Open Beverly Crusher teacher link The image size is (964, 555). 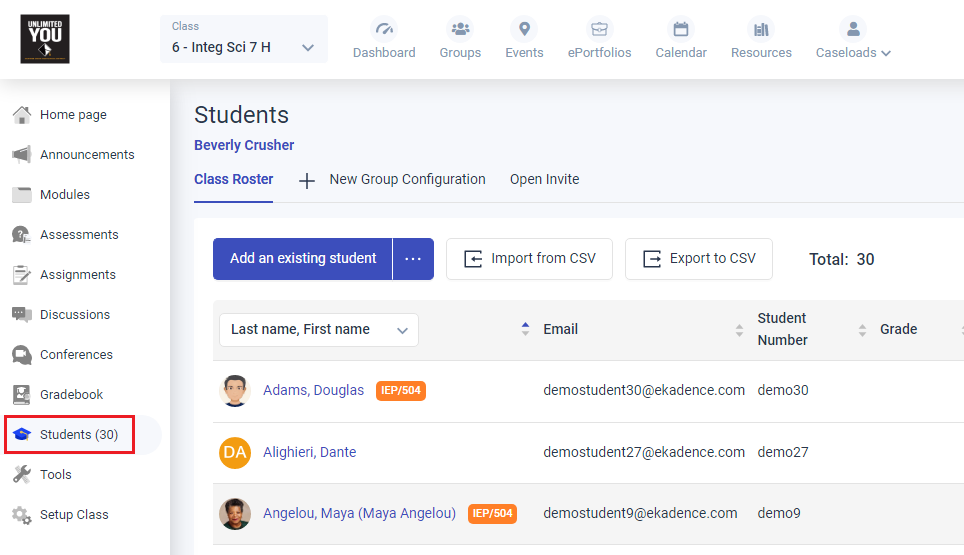pyautogui.click(x=244, y=145)
